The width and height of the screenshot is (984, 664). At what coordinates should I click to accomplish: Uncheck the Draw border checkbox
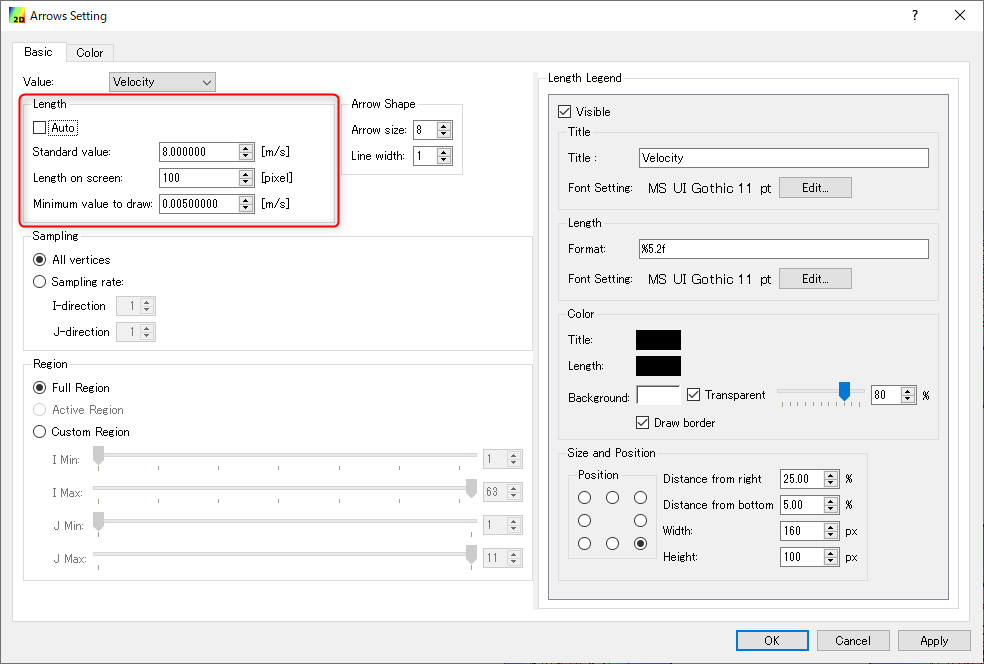click(643, 422)
